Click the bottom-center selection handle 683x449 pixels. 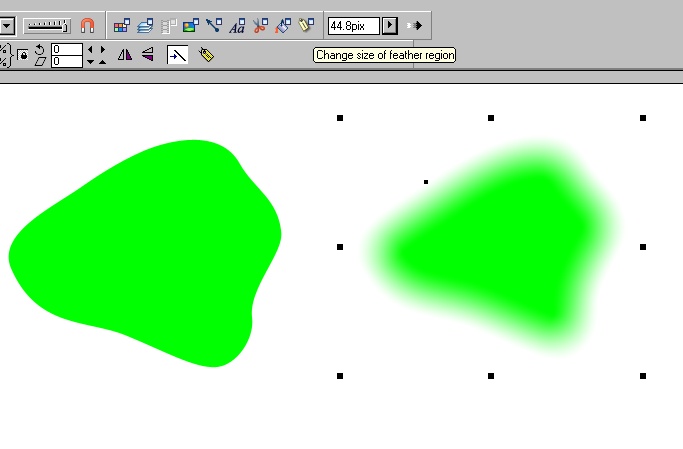click(491, 376)
